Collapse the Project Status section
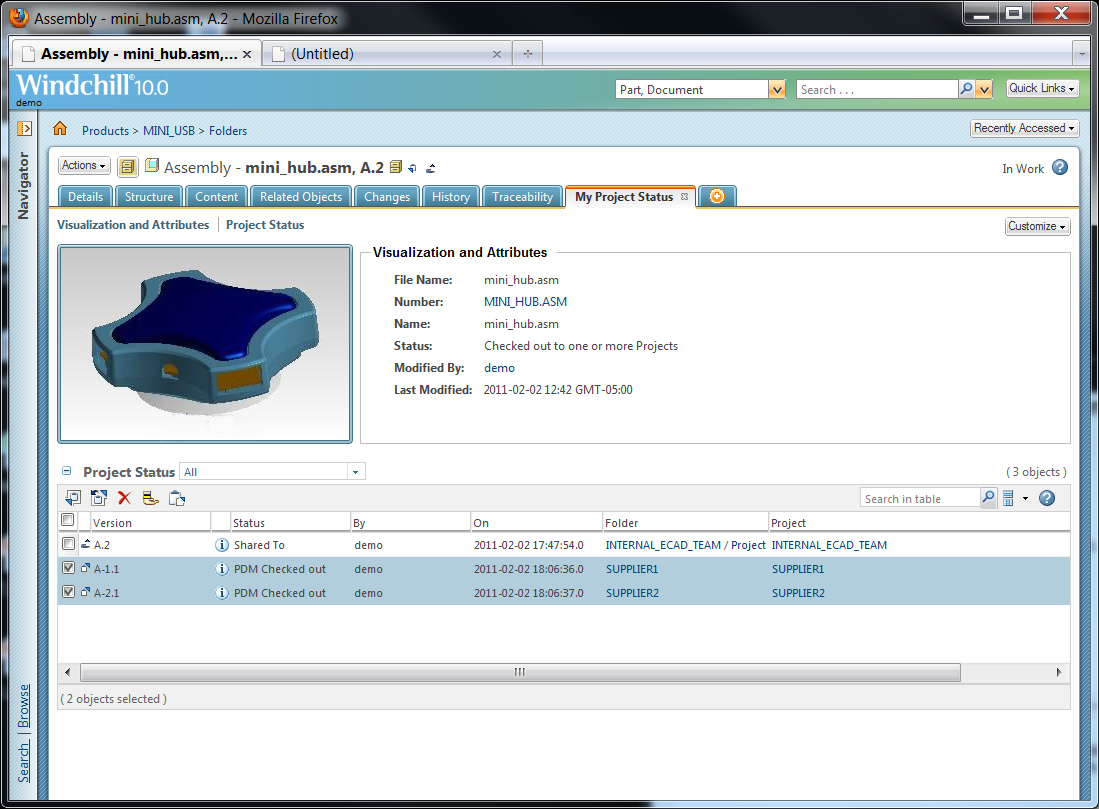 [65, 470]
